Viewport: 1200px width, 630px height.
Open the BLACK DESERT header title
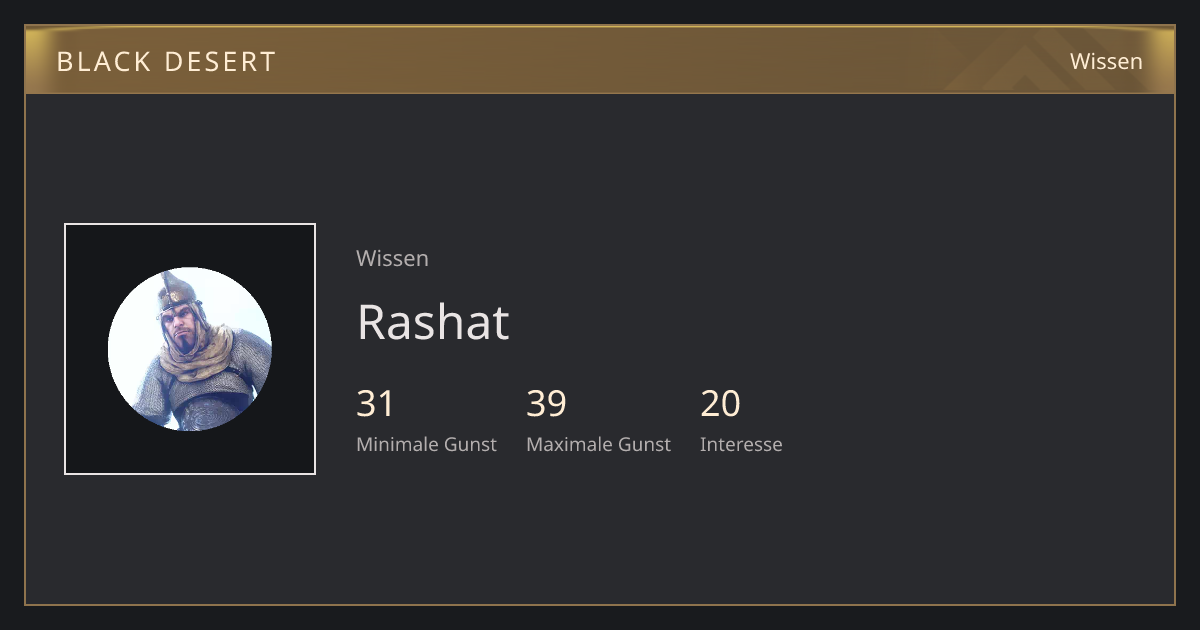point(166,61)
